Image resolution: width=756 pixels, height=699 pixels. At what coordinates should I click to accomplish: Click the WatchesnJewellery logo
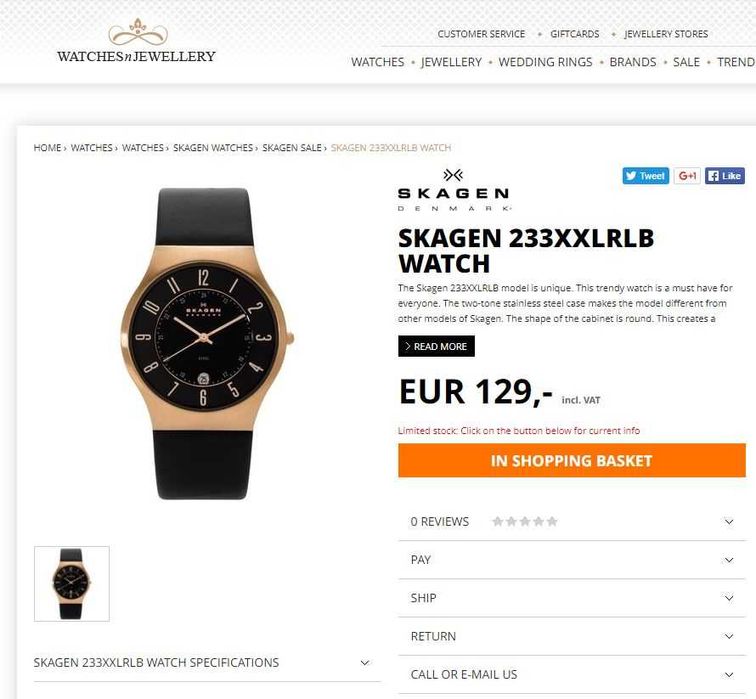[136, 41]
